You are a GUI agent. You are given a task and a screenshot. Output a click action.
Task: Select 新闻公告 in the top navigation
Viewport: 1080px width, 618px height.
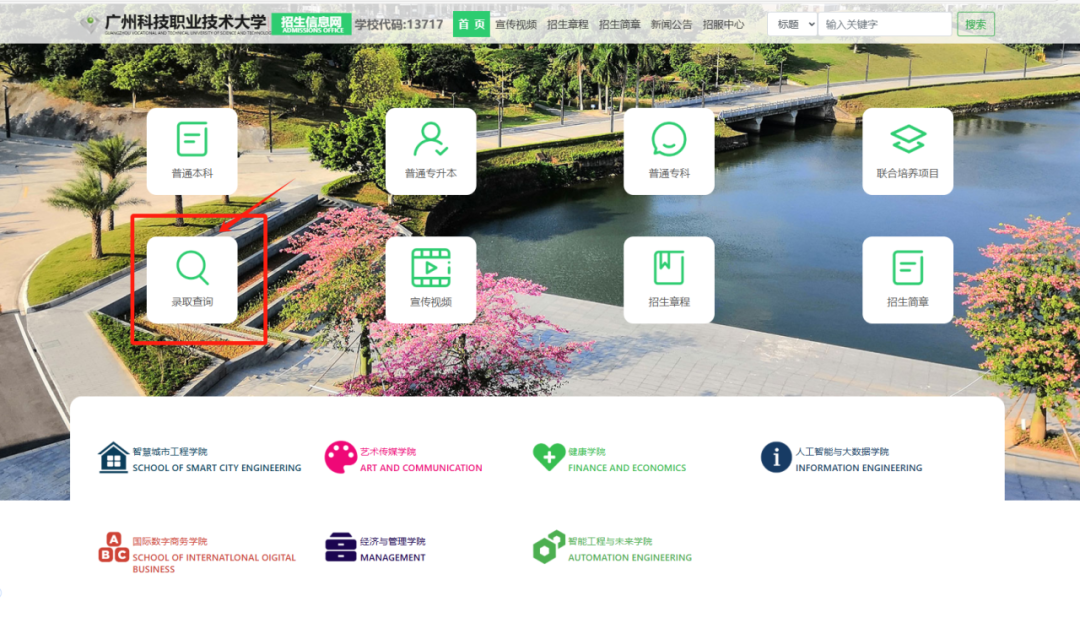pyautogui.click(x=671, y=24)
